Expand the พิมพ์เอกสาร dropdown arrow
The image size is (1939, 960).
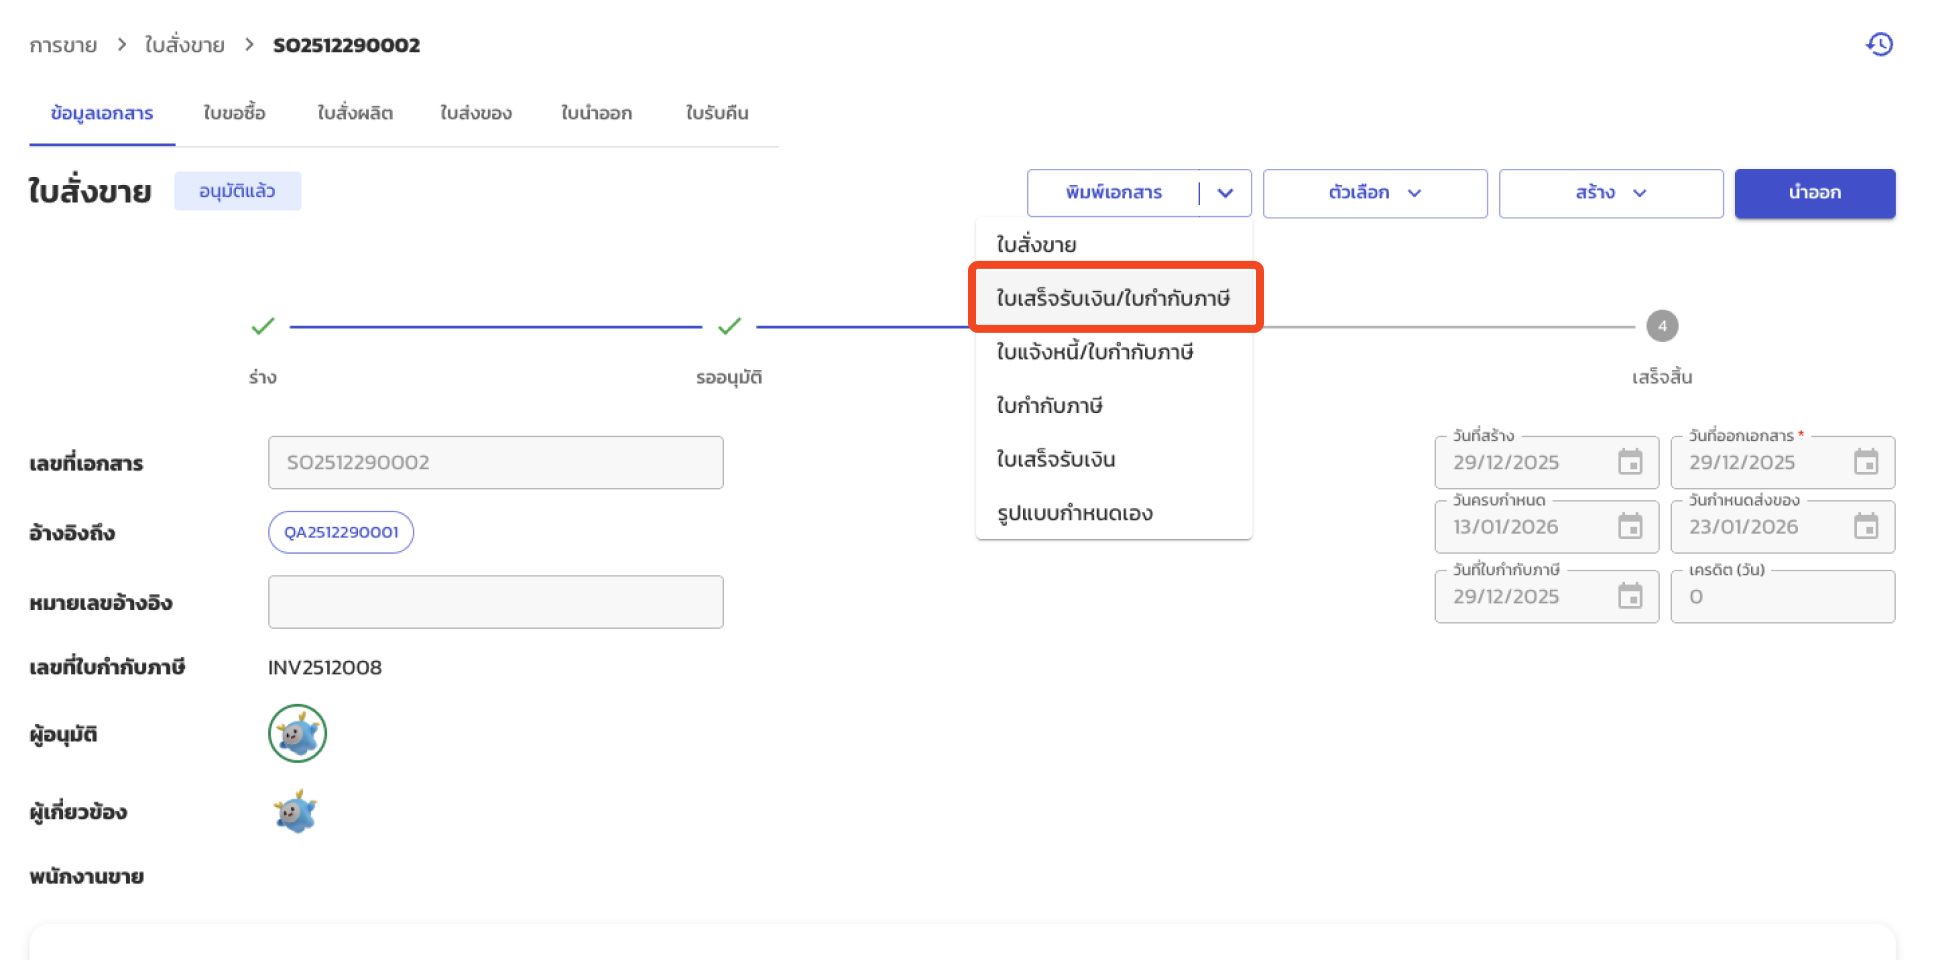[x=1225, y=193]
